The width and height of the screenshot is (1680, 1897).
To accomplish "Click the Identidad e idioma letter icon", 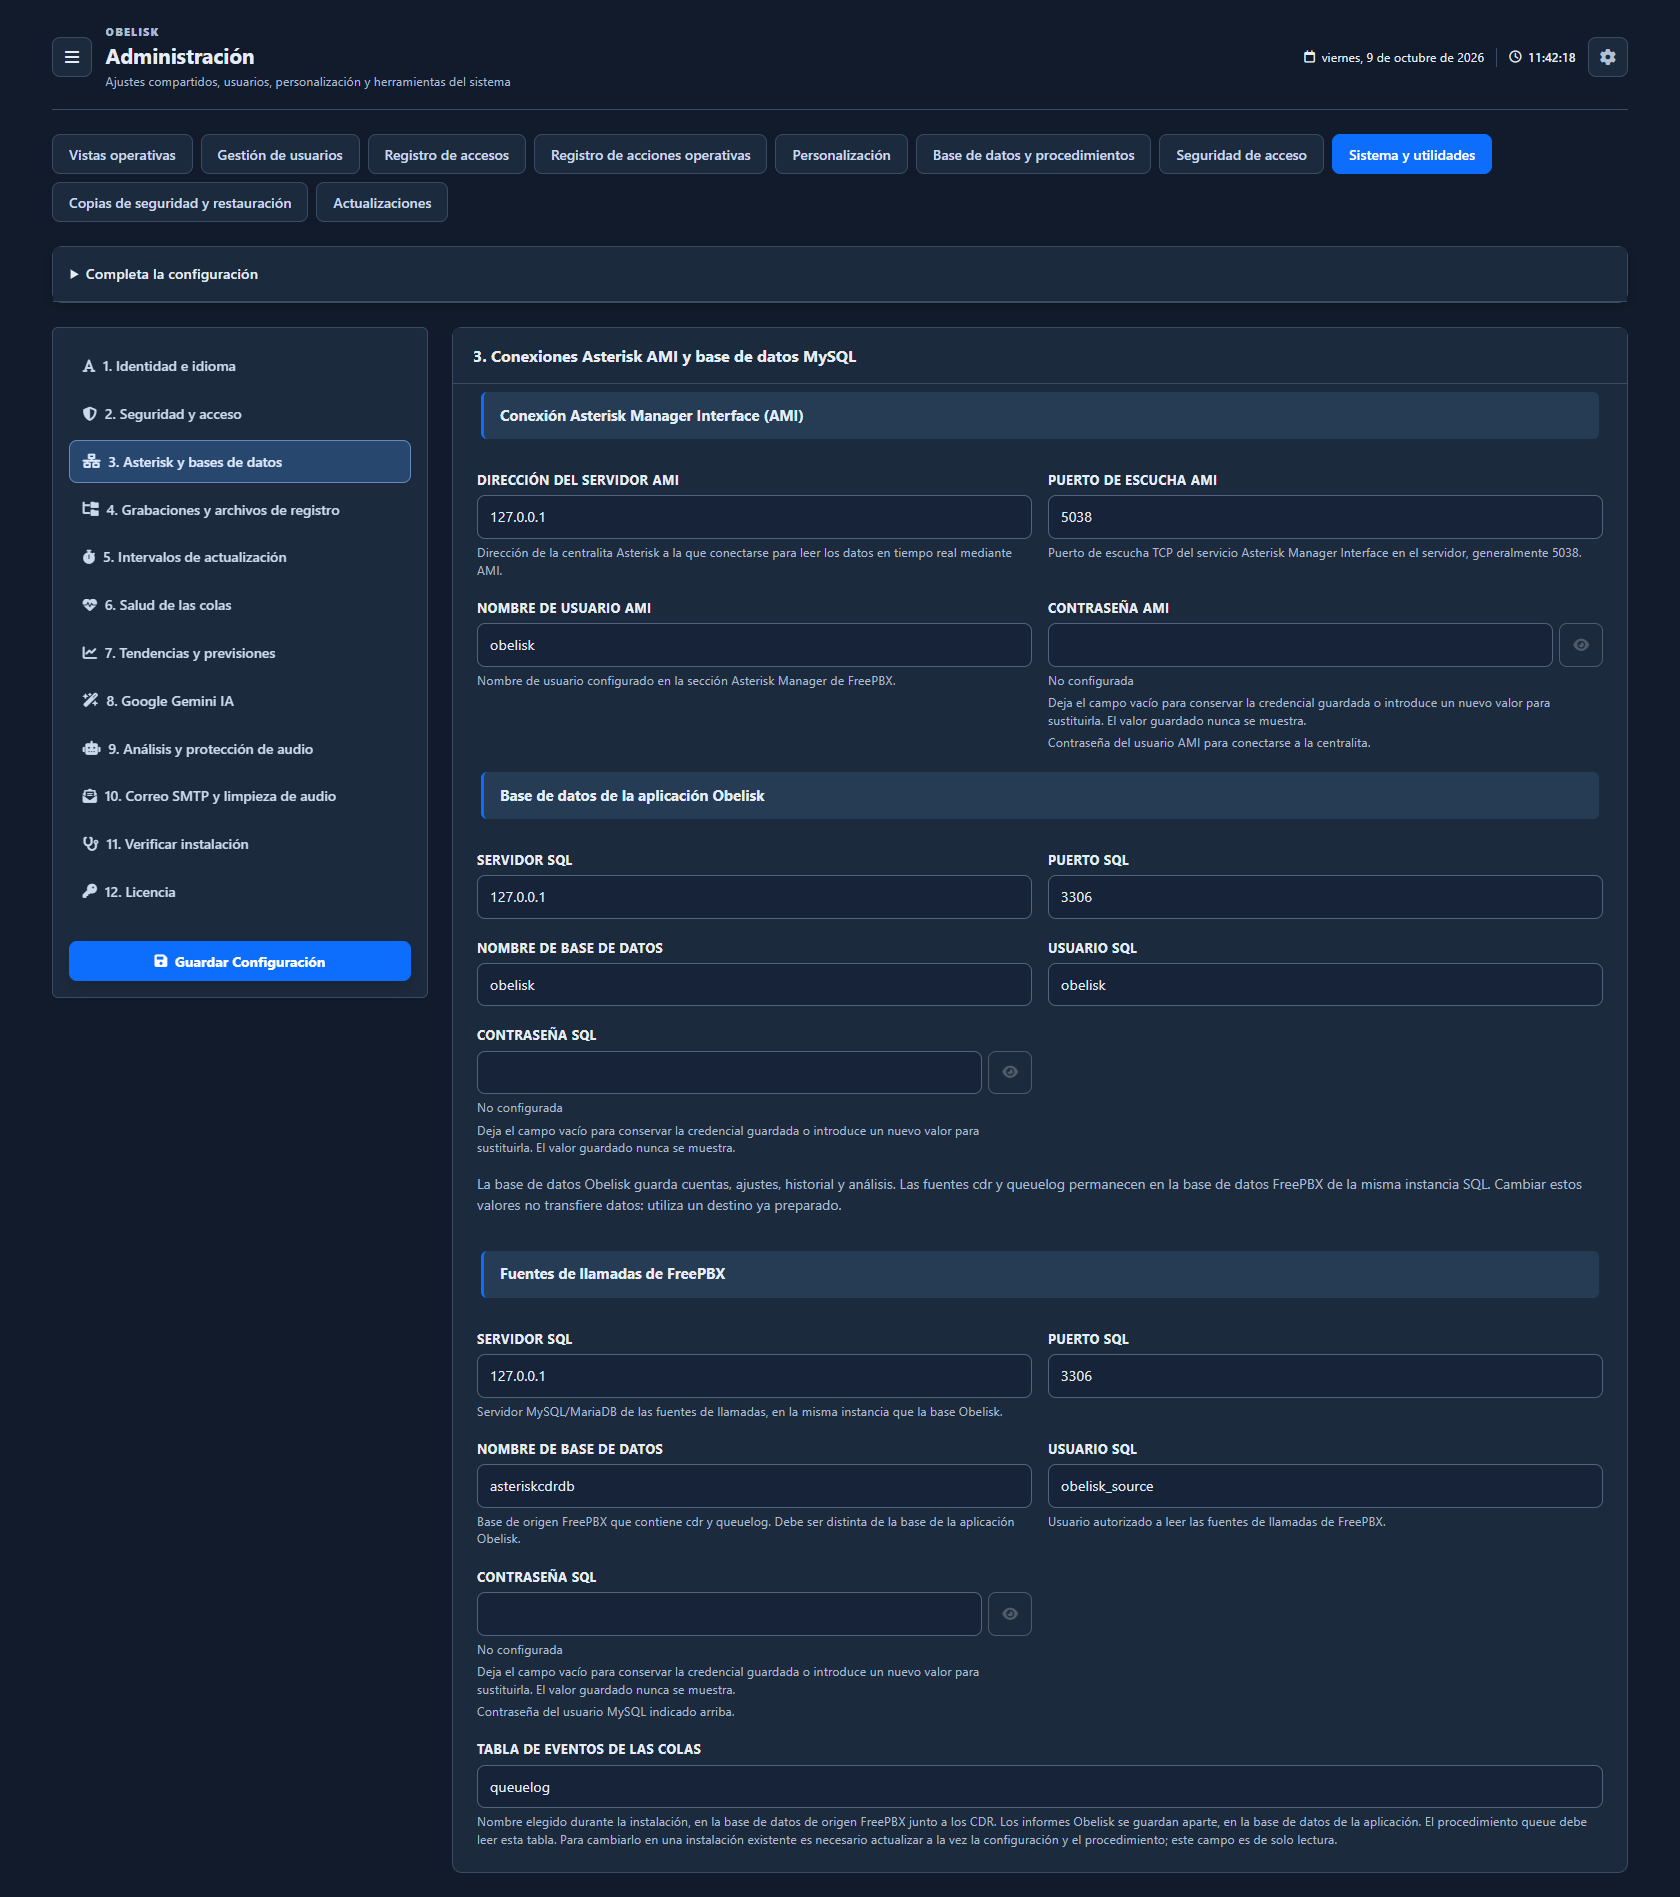I will coord(89,366).
